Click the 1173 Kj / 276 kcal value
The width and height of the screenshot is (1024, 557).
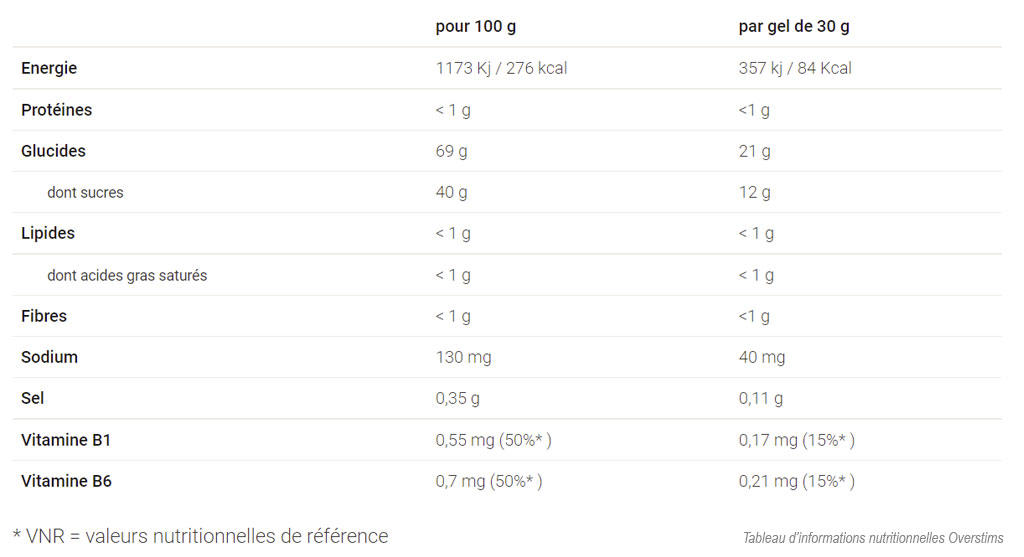click(501, 68)
